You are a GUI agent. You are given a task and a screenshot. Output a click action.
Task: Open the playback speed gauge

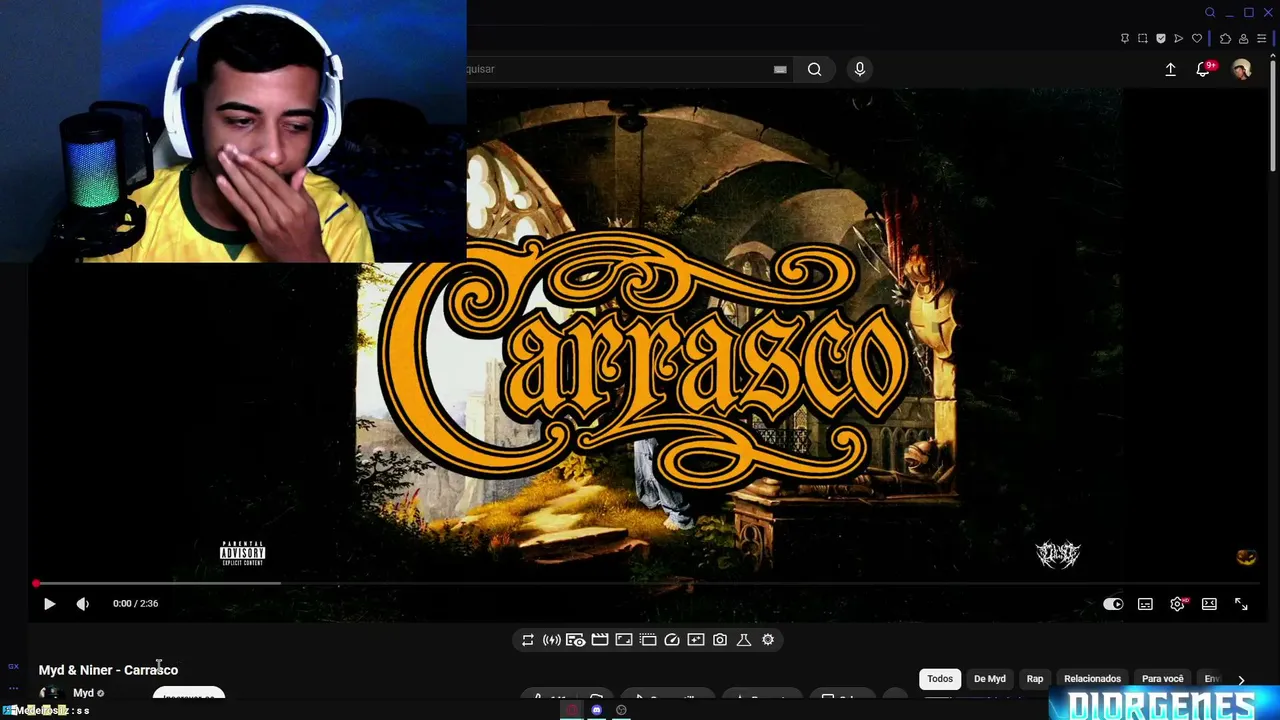[672, 640]
